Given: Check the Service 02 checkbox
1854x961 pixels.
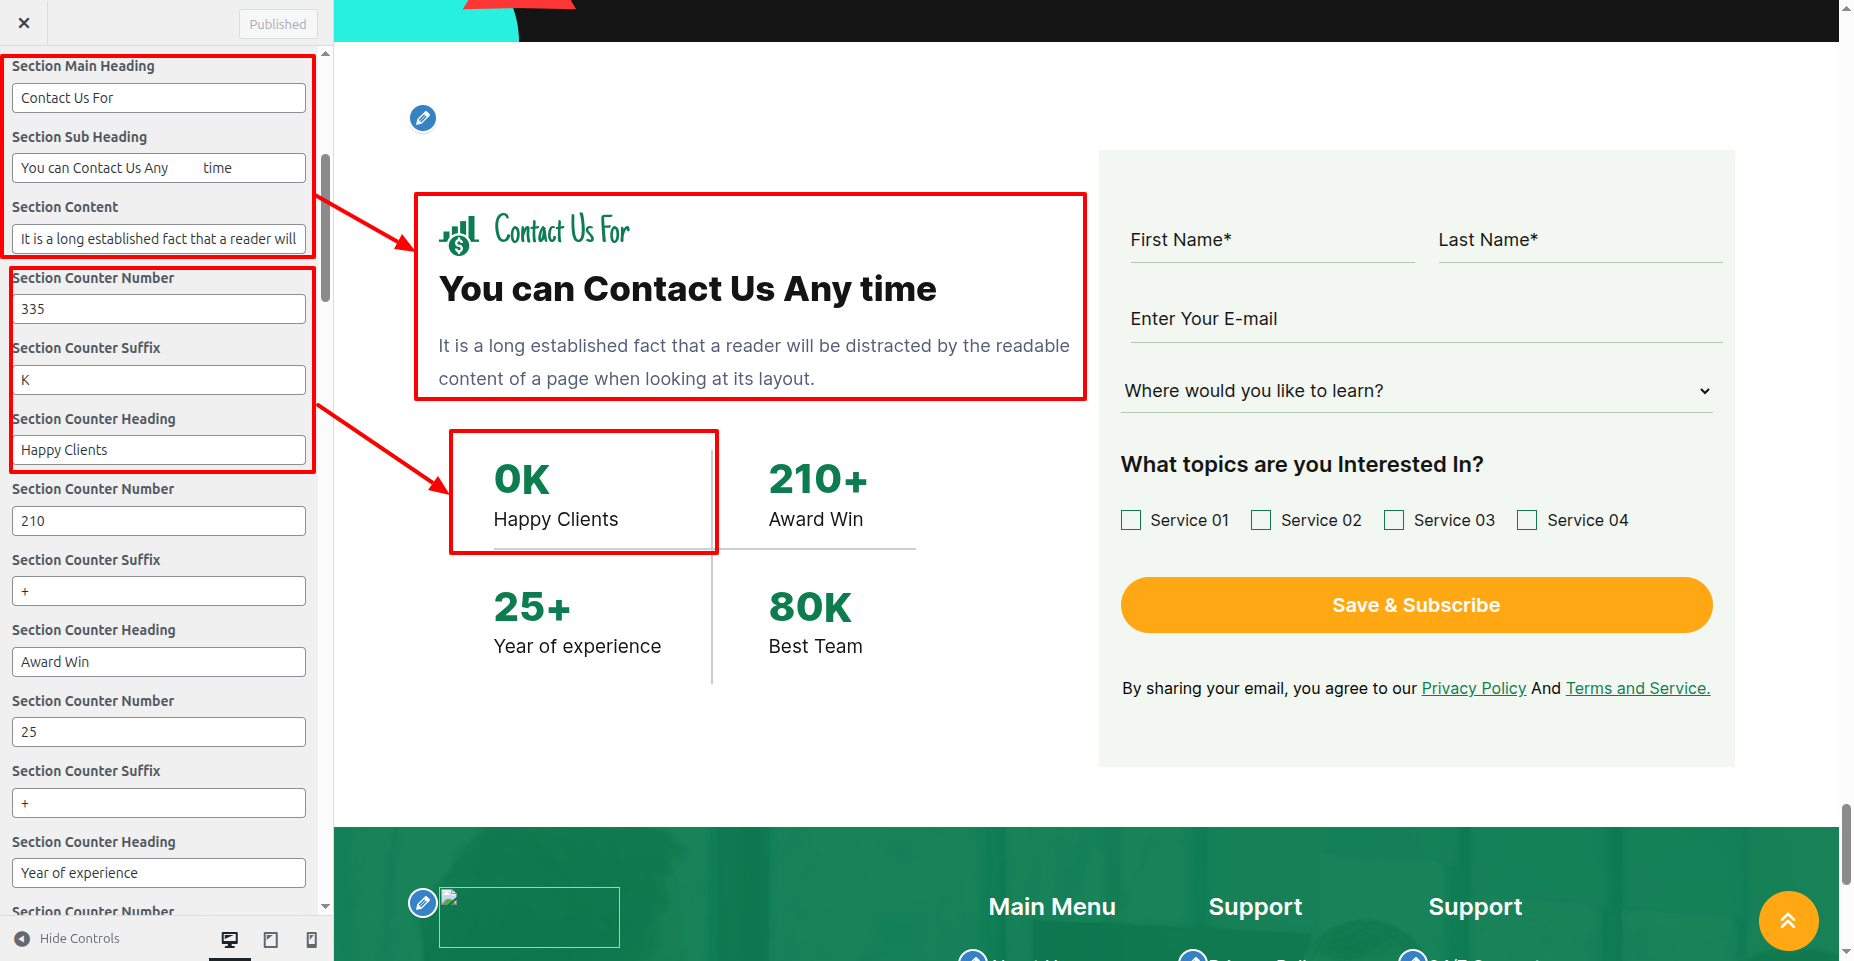Looking at the screenshot, I should pos(1261,520).
